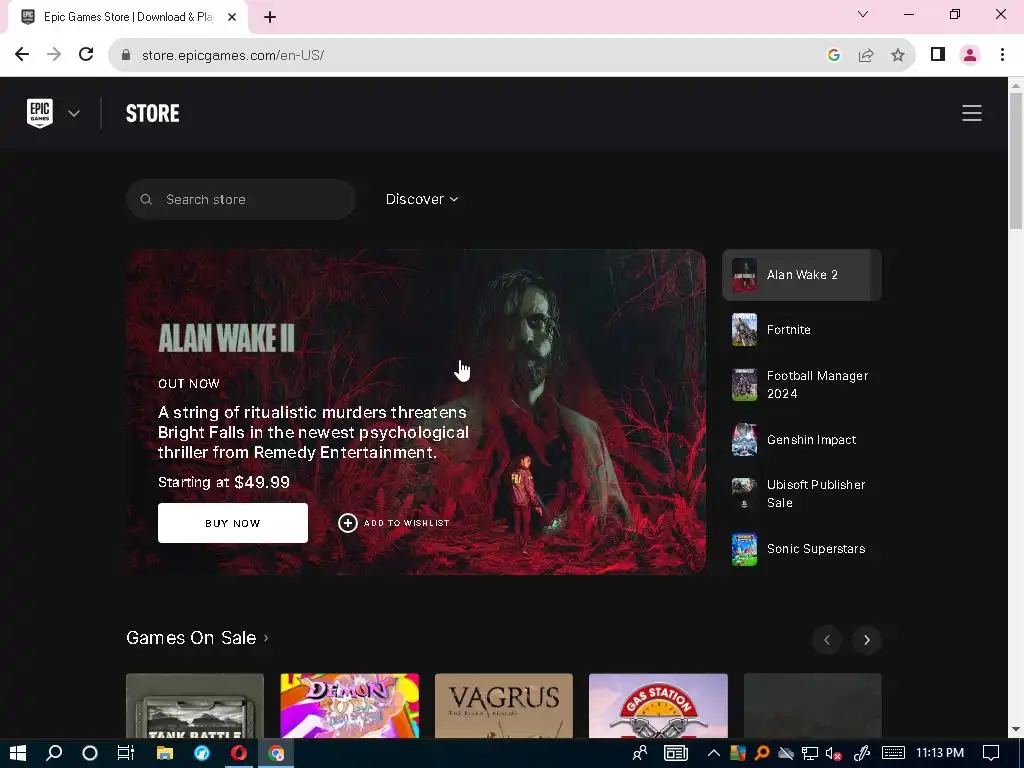
Task: Open the Tank Battle game card
Action: point(195,706)
